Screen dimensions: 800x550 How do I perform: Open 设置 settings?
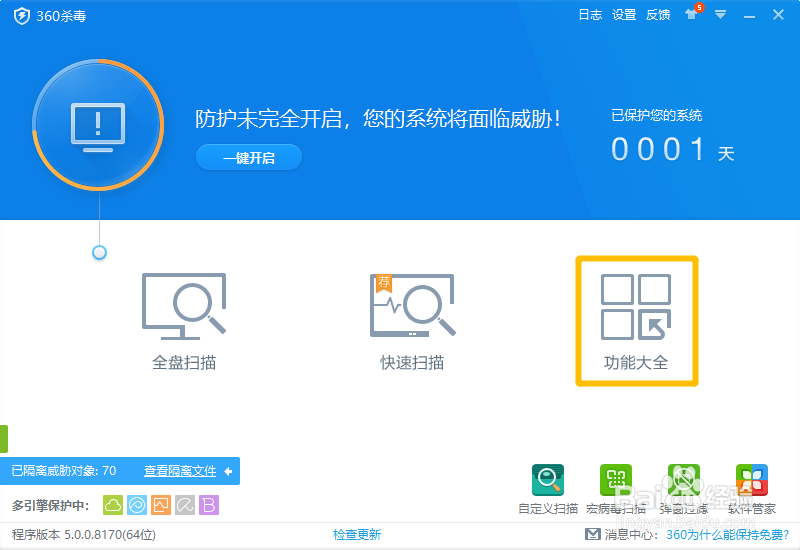point(624,15)
